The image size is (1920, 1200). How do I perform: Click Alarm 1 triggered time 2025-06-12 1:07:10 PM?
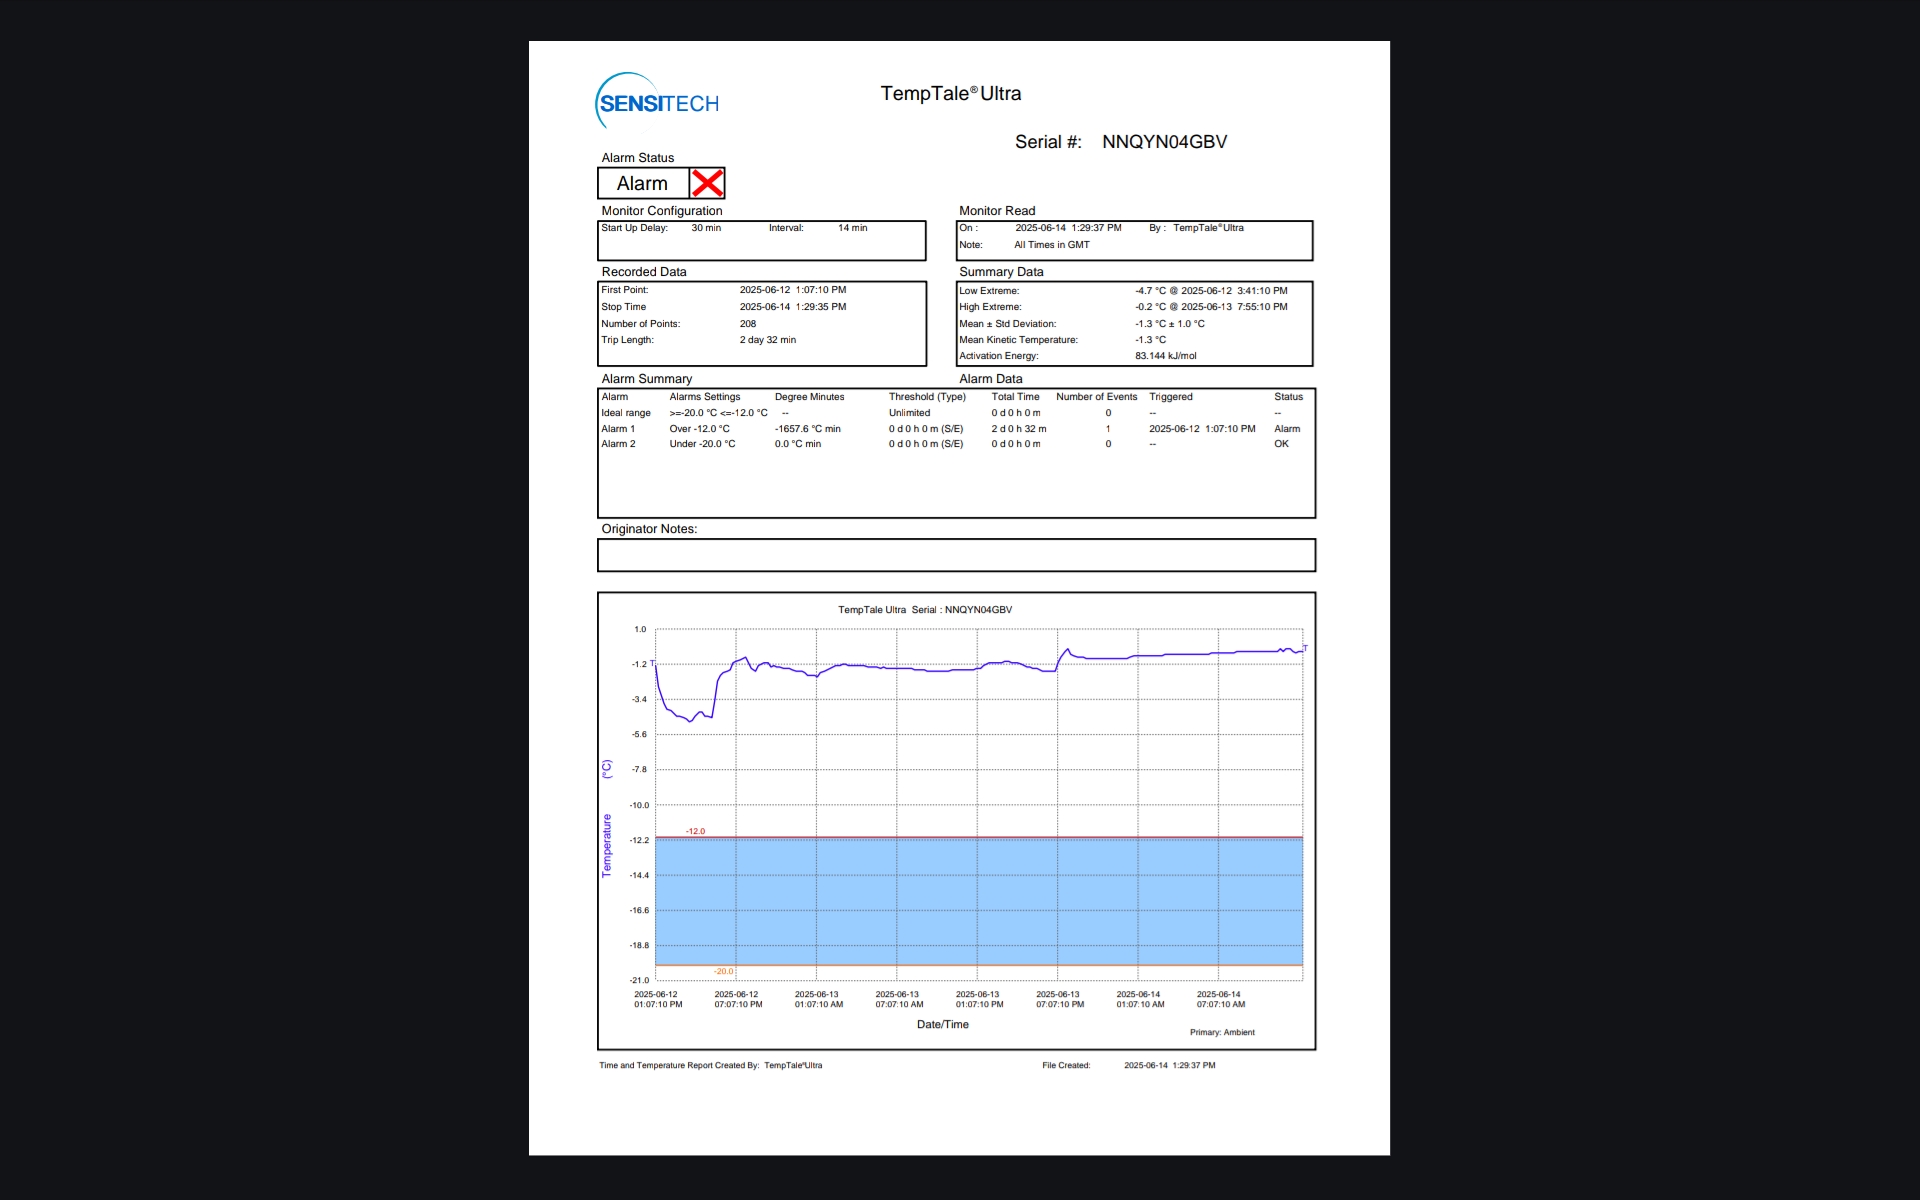(1202, 429)
